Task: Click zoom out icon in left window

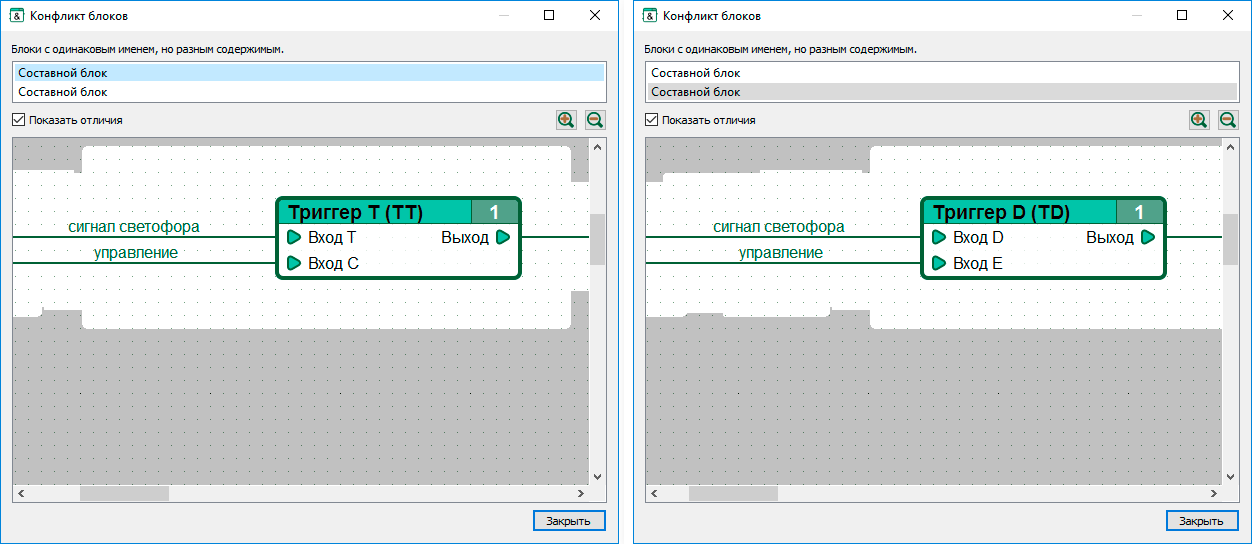Action: pyautogui.click(x=595, y=120)
